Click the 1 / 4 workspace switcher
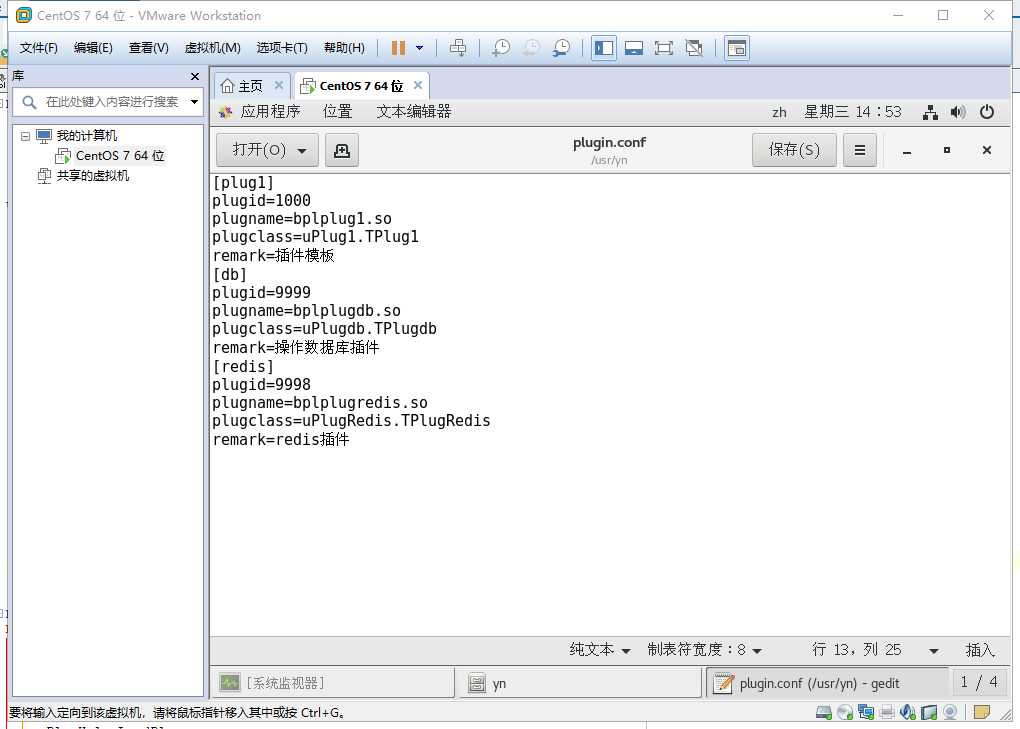The image size is (1020, 729). [x=979, y=682]
